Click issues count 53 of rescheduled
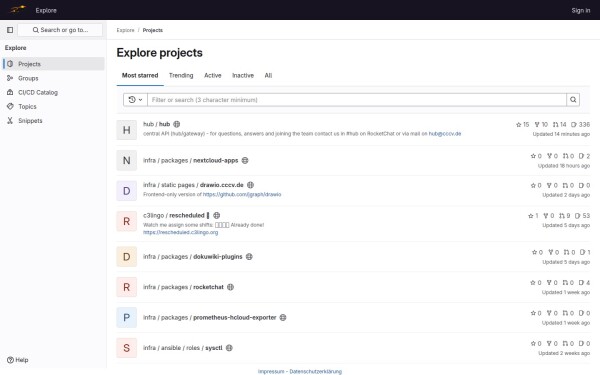This screenshot has height=375, width=600. tap(582, 216)
